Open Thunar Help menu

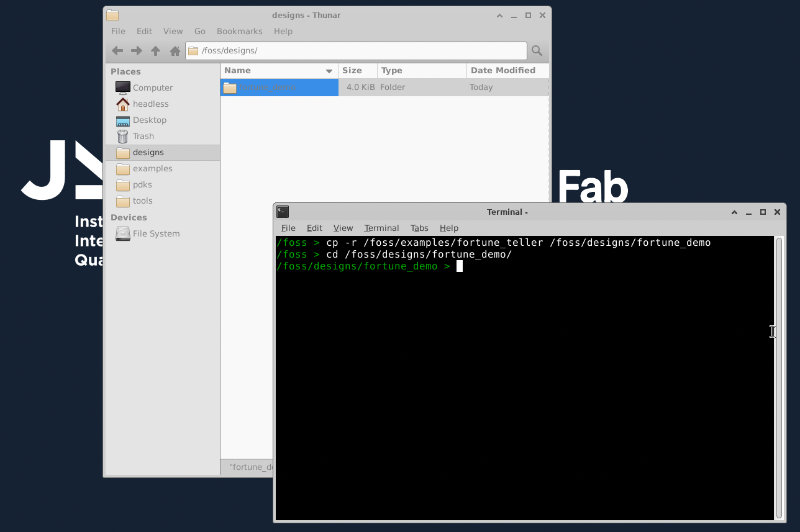point(283,31)
